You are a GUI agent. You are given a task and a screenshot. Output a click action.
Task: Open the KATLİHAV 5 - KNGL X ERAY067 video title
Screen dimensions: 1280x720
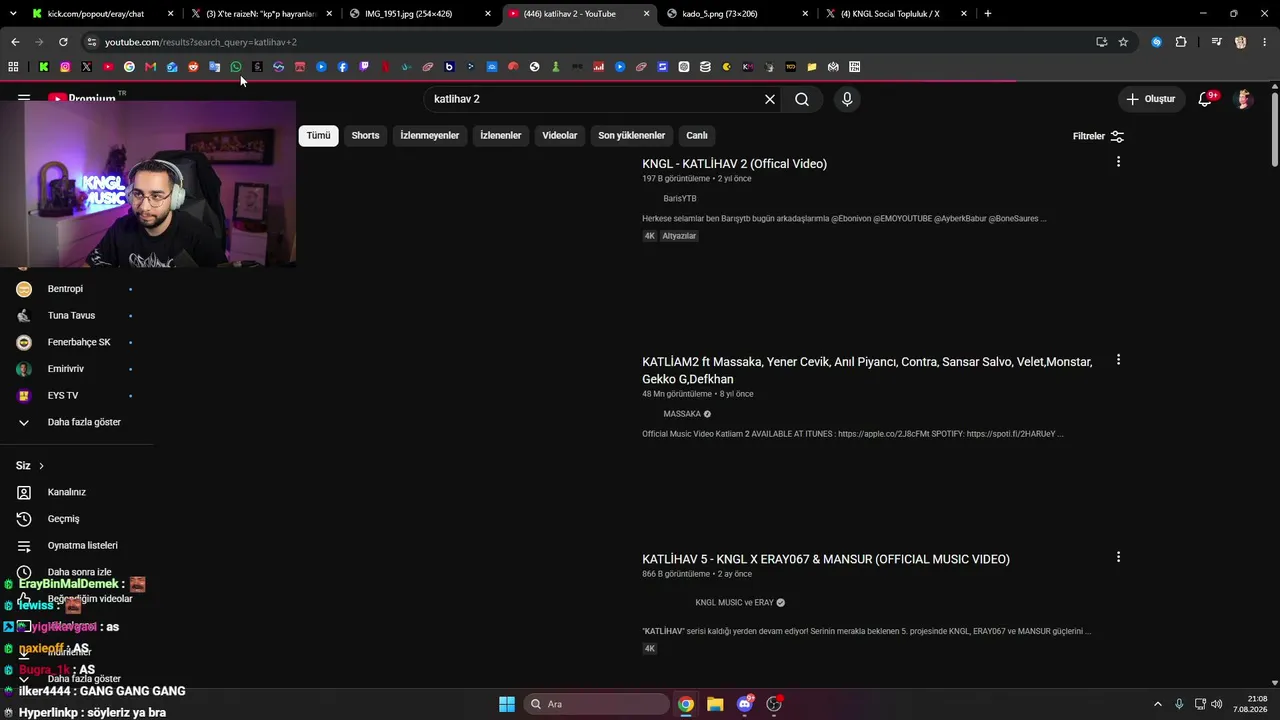pyautogui.click(x=826, y=559)
